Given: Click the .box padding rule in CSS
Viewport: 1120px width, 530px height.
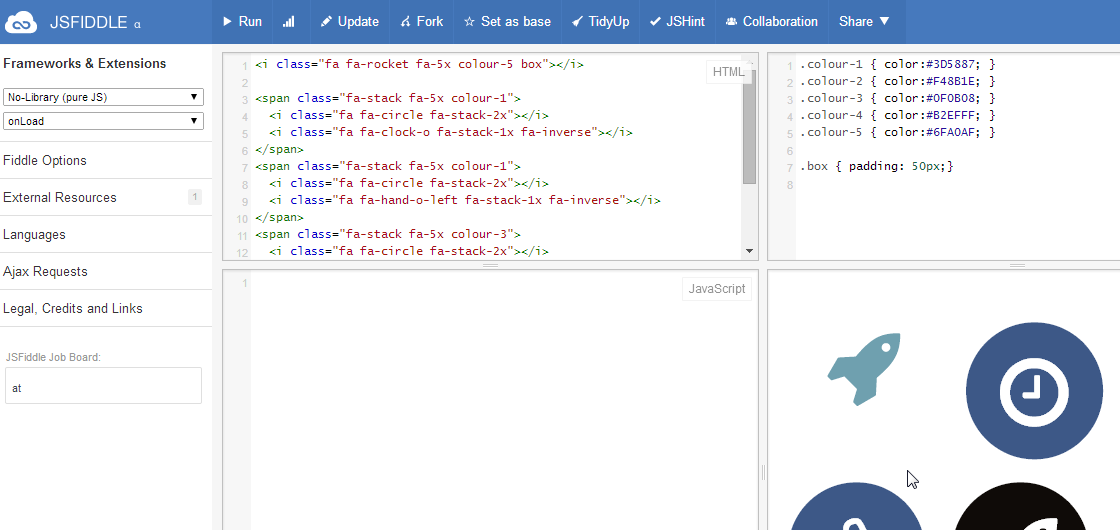Looking at the screenshot, I should (x=876, y=166).
